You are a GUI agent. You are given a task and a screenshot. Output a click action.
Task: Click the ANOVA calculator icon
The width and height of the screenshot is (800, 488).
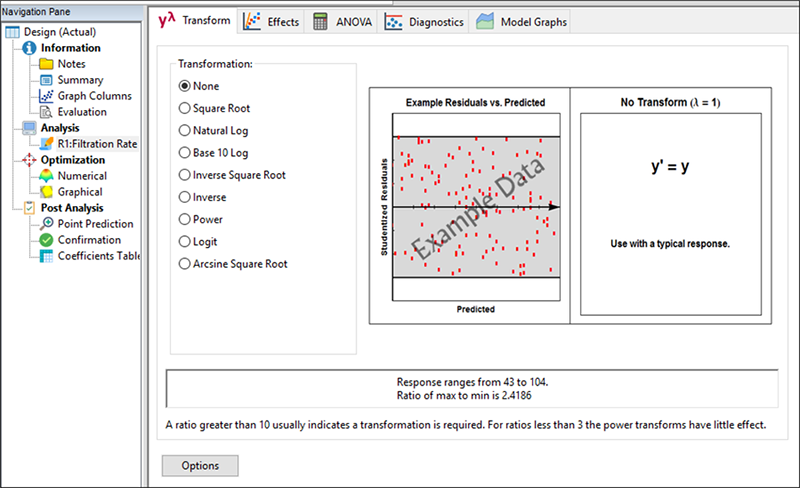[x=320, y=21]
